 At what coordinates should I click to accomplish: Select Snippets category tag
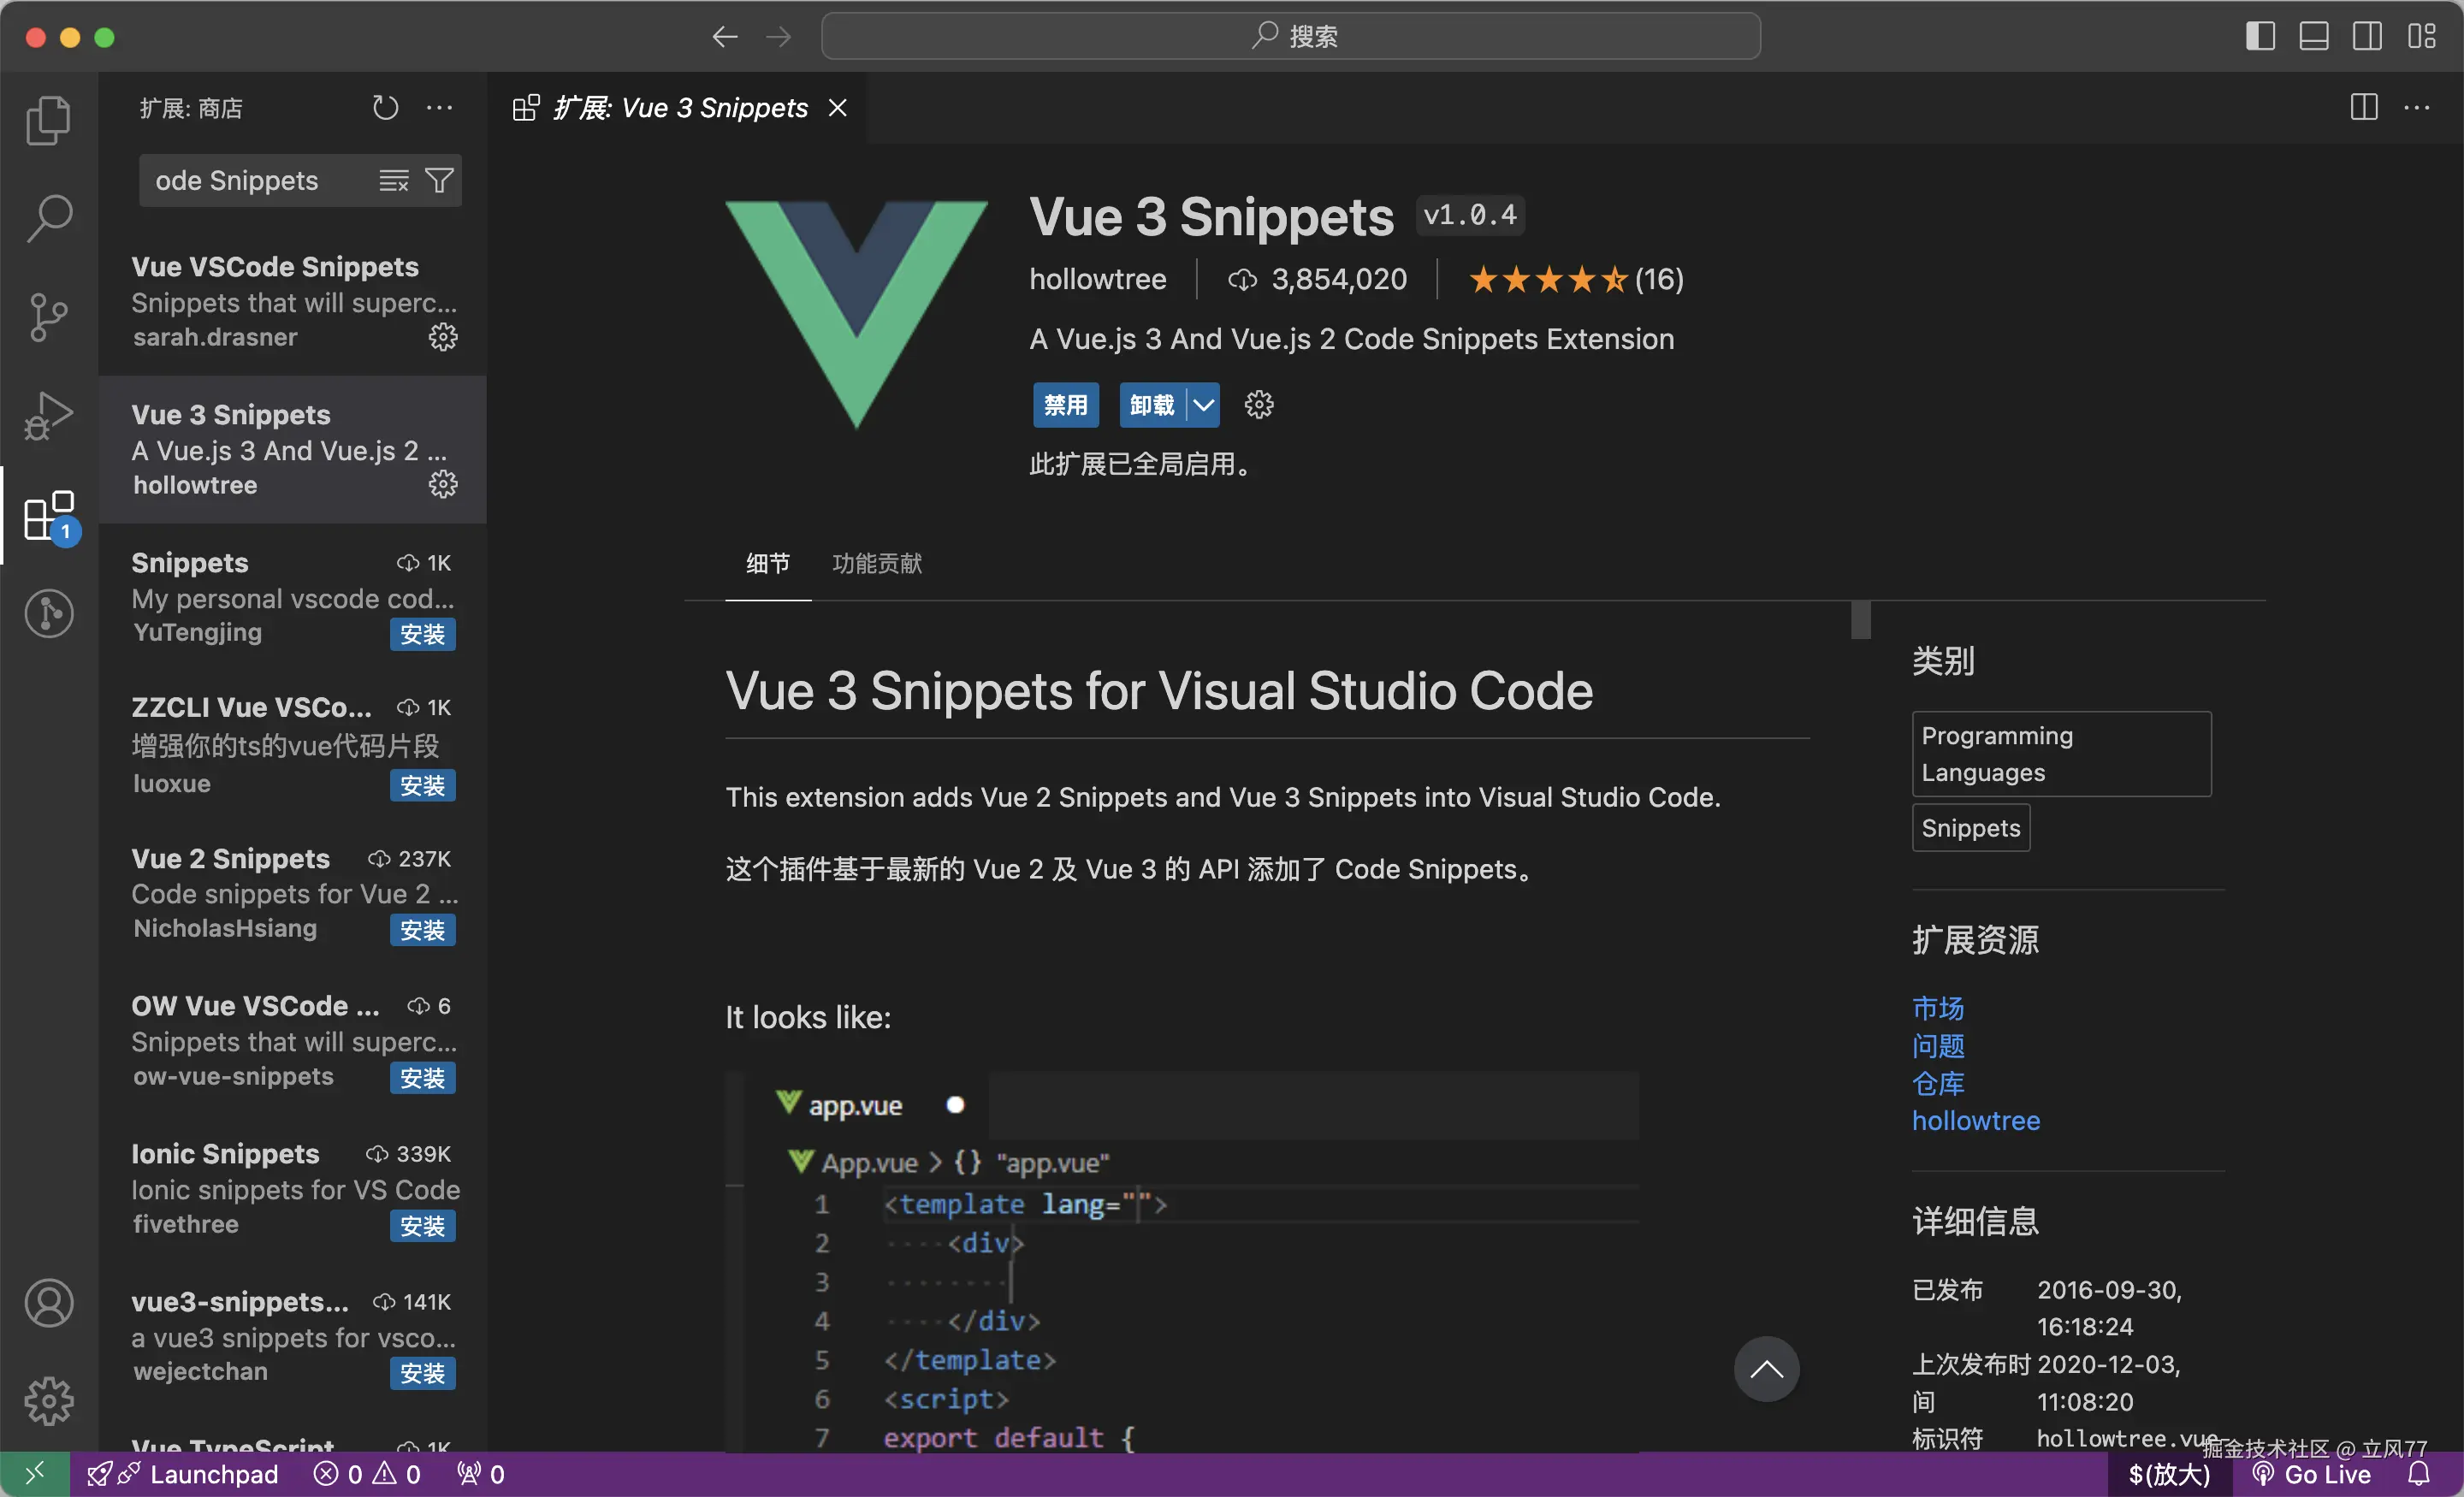tap(1970, 828)
